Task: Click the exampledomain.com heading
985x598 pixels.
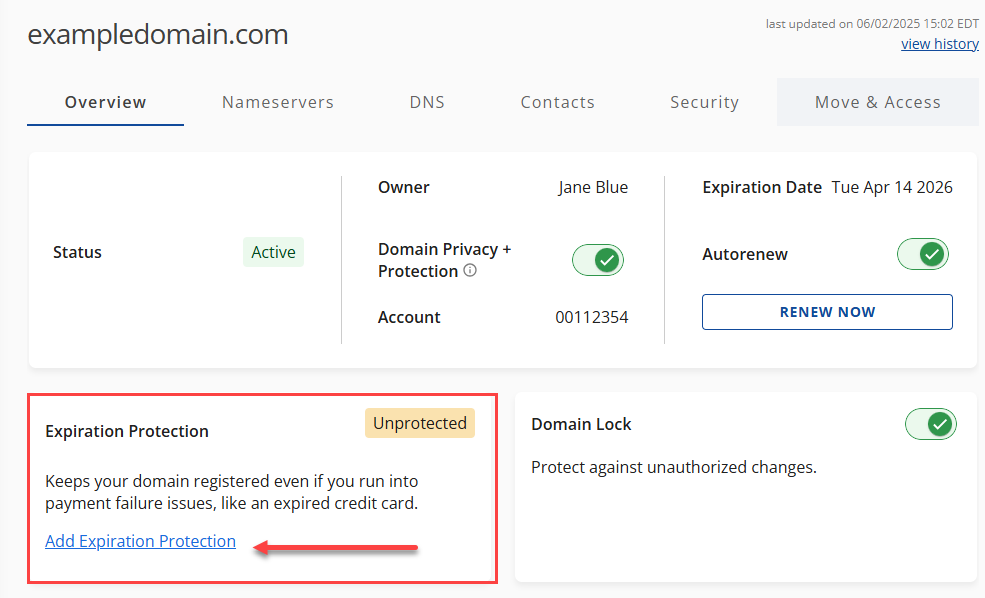Action: point(158,35)
